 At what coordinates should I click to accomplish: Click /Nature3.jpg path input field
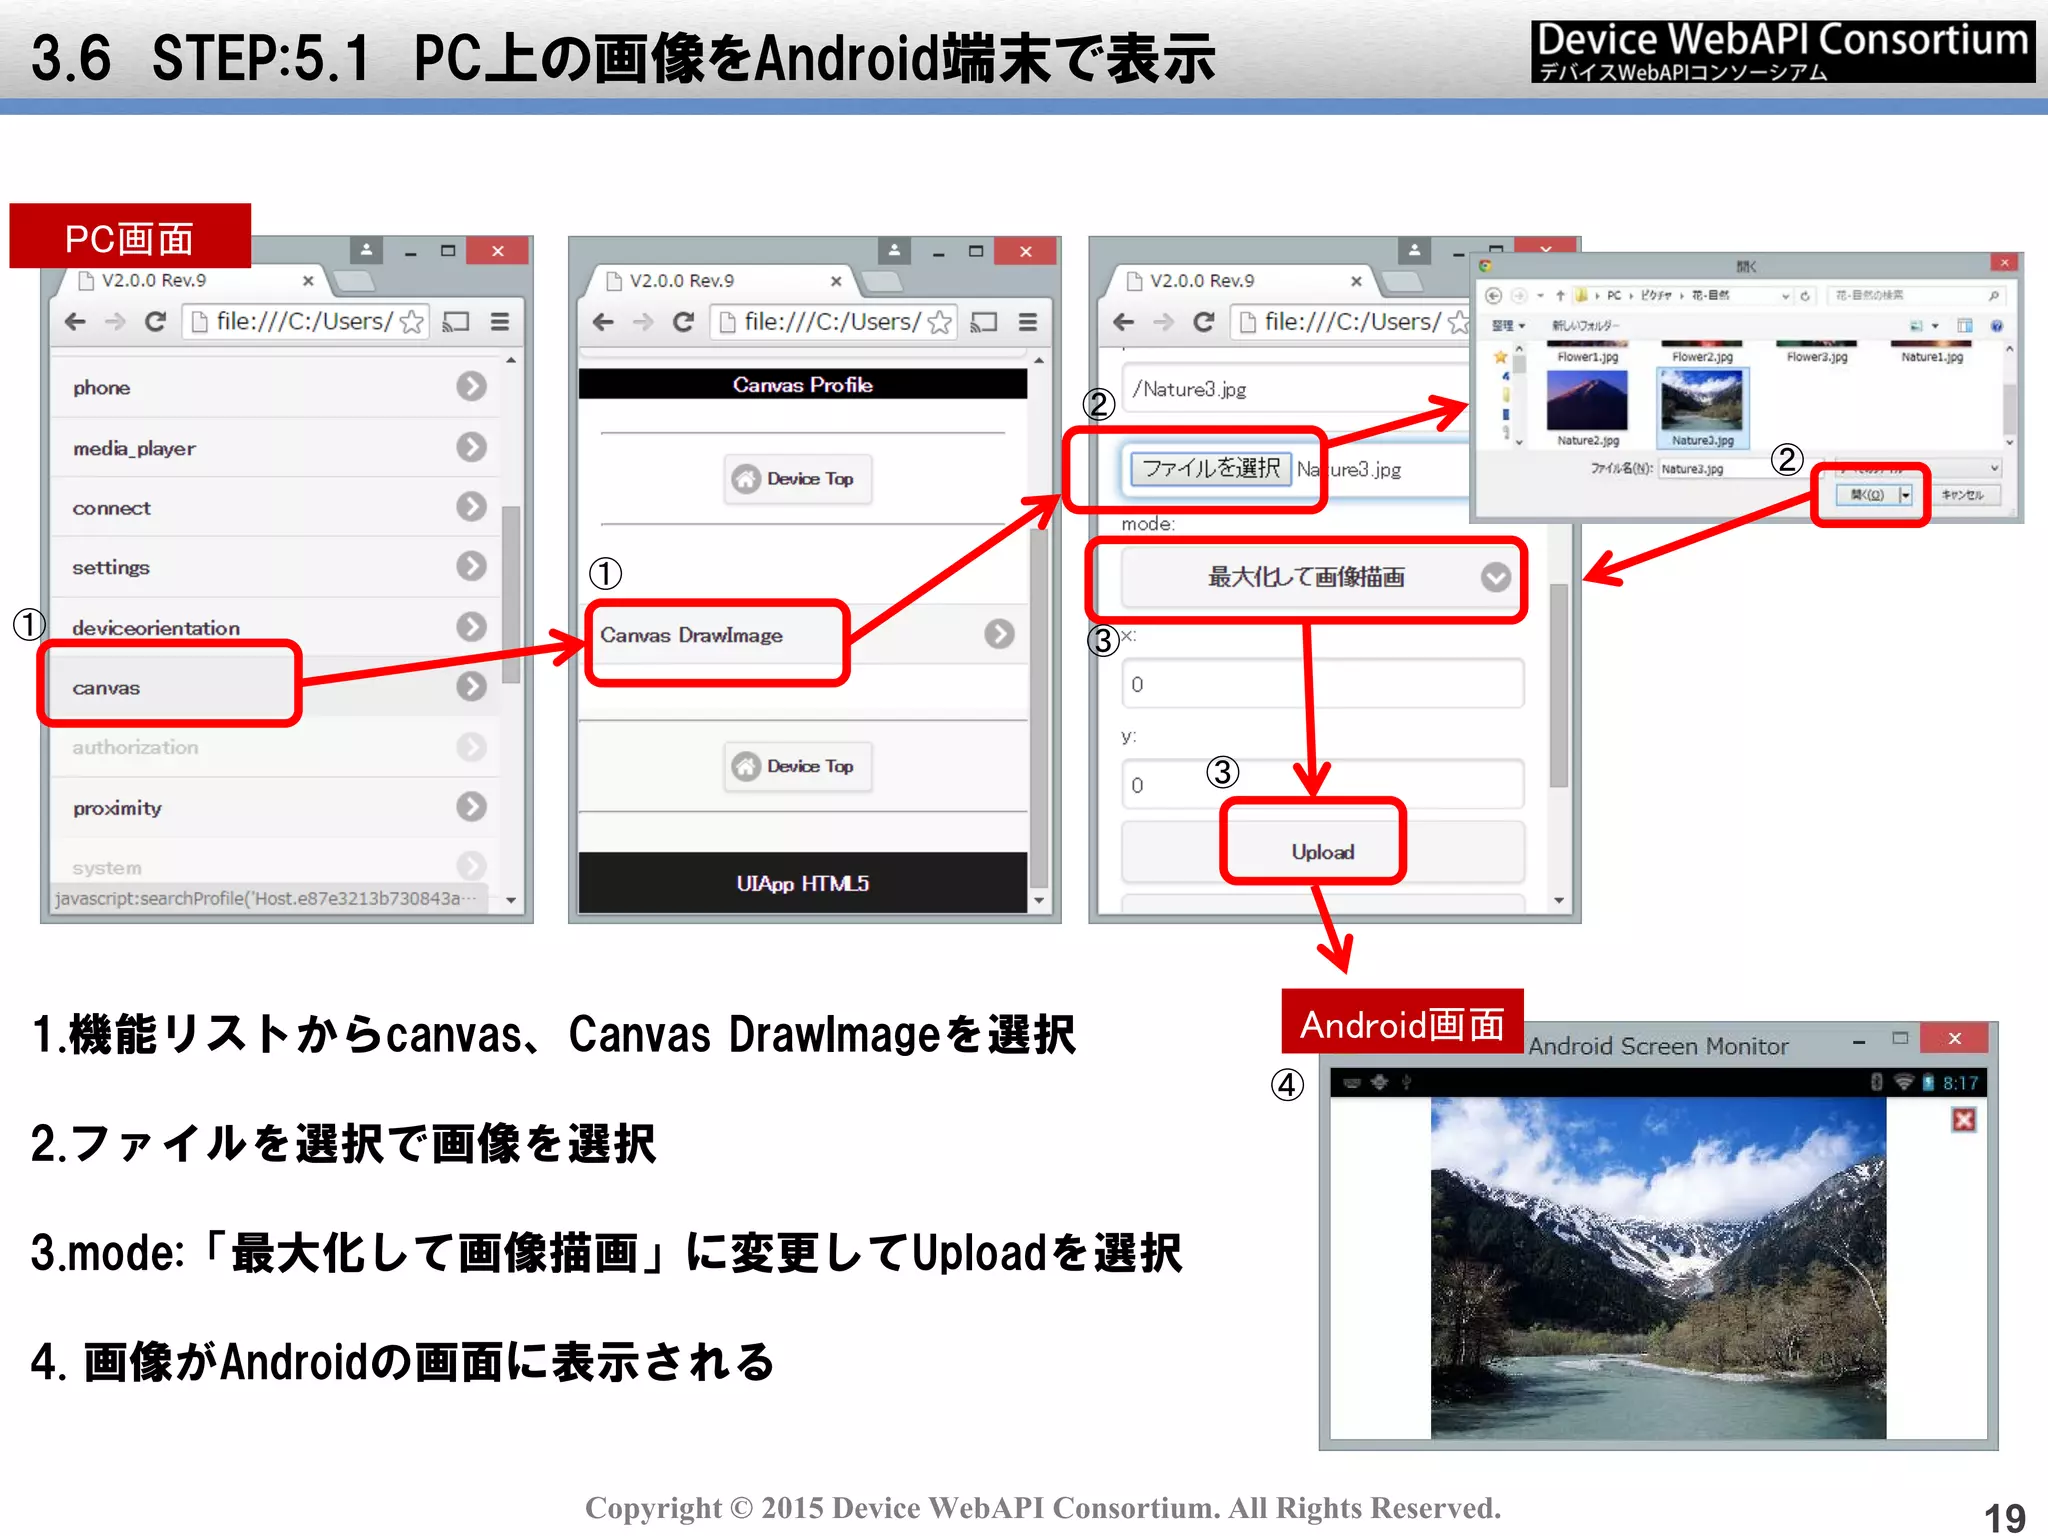click(x=1297, y=389)
